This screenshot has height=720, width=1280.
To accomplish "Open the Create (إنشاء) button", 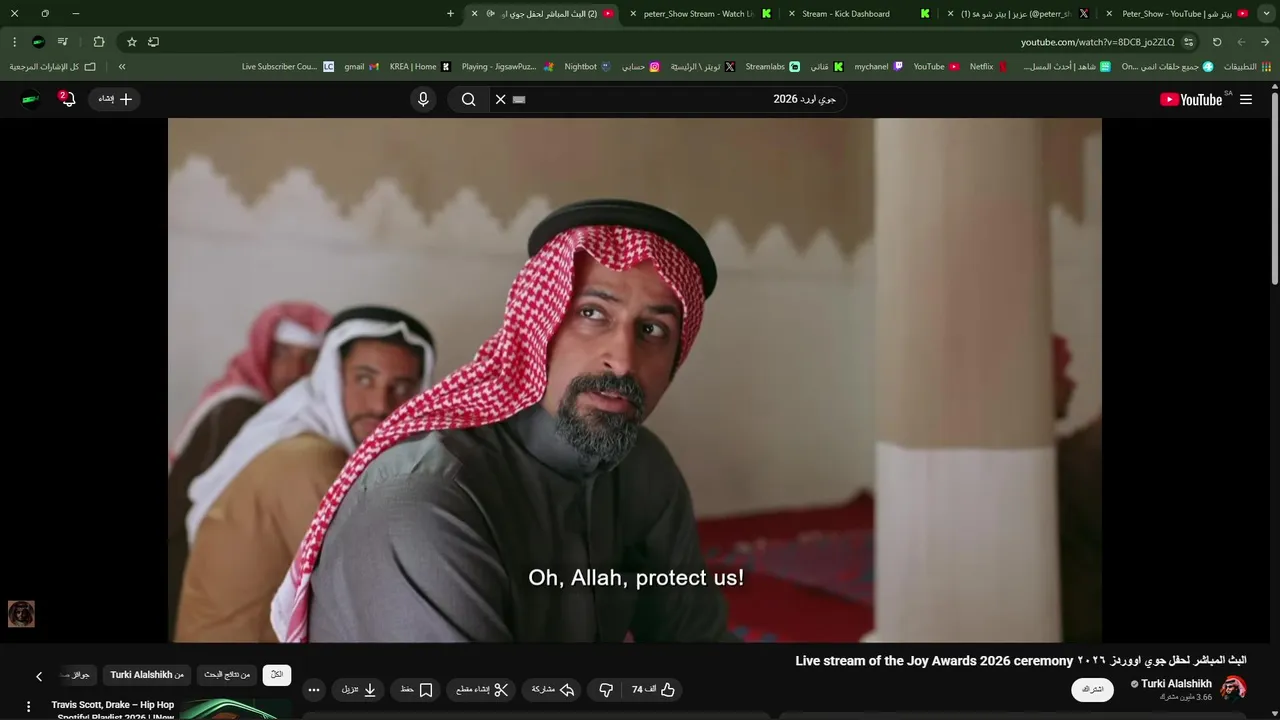I will 115,99.
